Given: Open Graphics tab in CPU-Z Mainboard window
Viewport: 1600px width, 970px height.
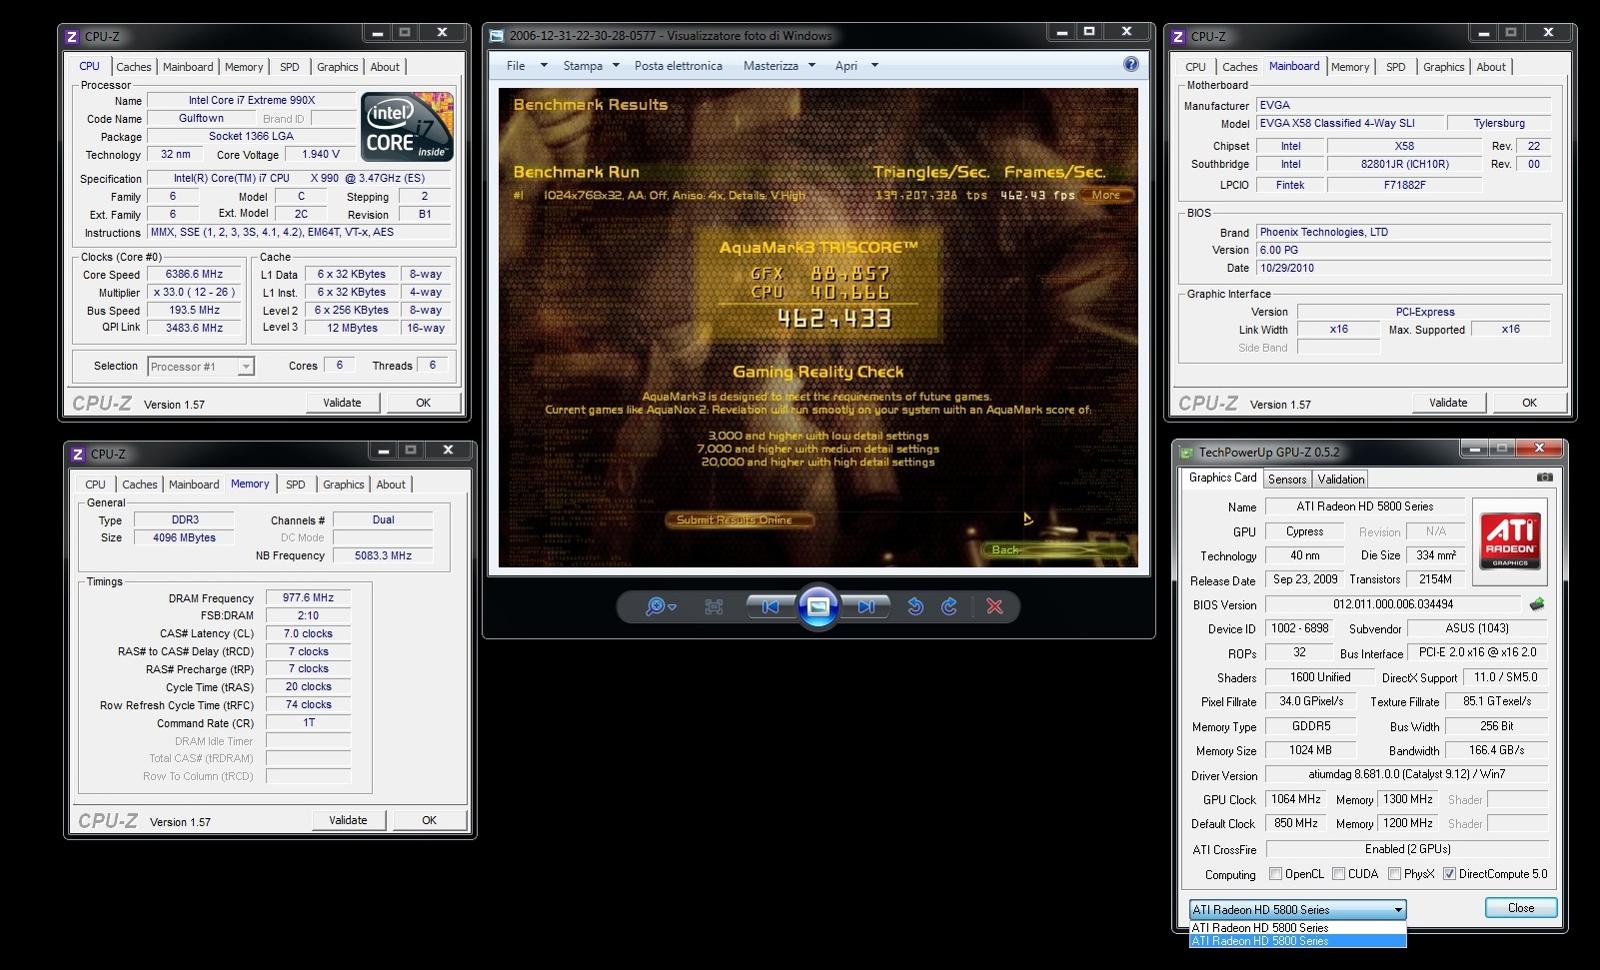Looking at the screenshot, I should click(1443, 67).
